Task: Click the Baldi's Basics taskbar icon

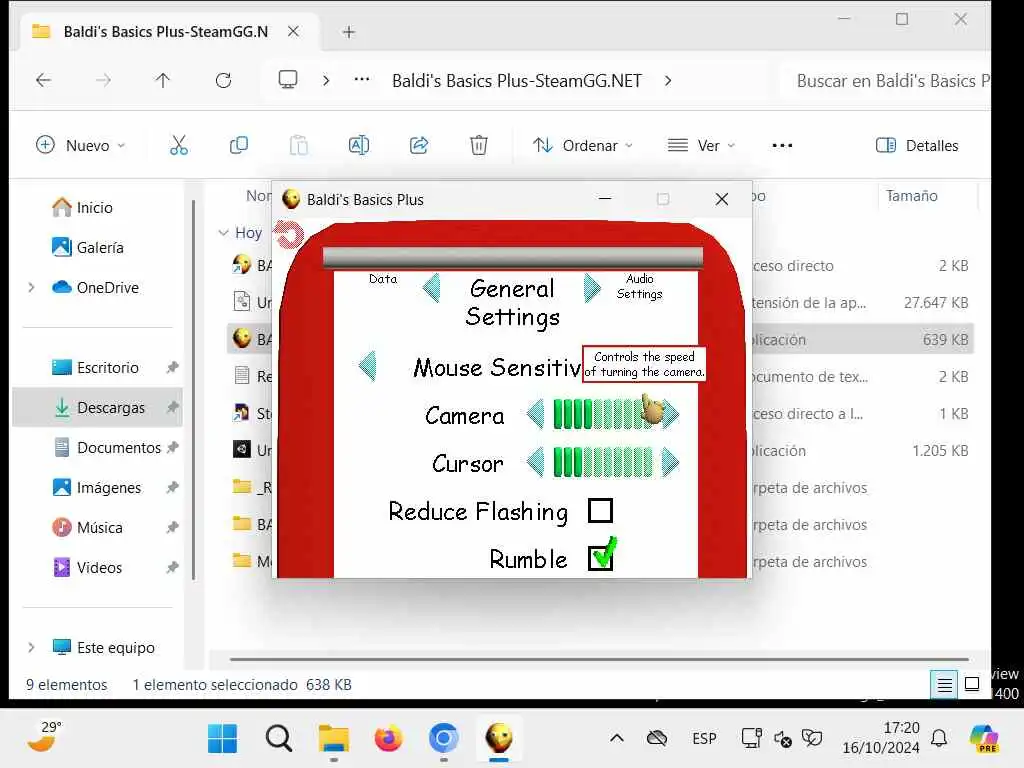Action: point(499,738)
